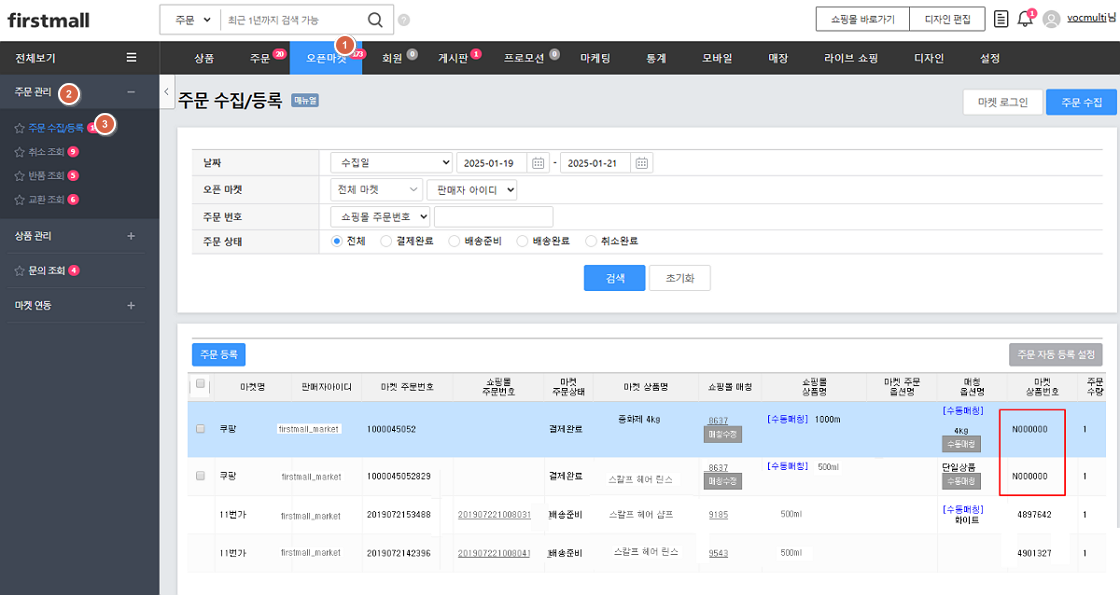
Task: Click the start date field 2025-01-19
Action: coord(492,163)
